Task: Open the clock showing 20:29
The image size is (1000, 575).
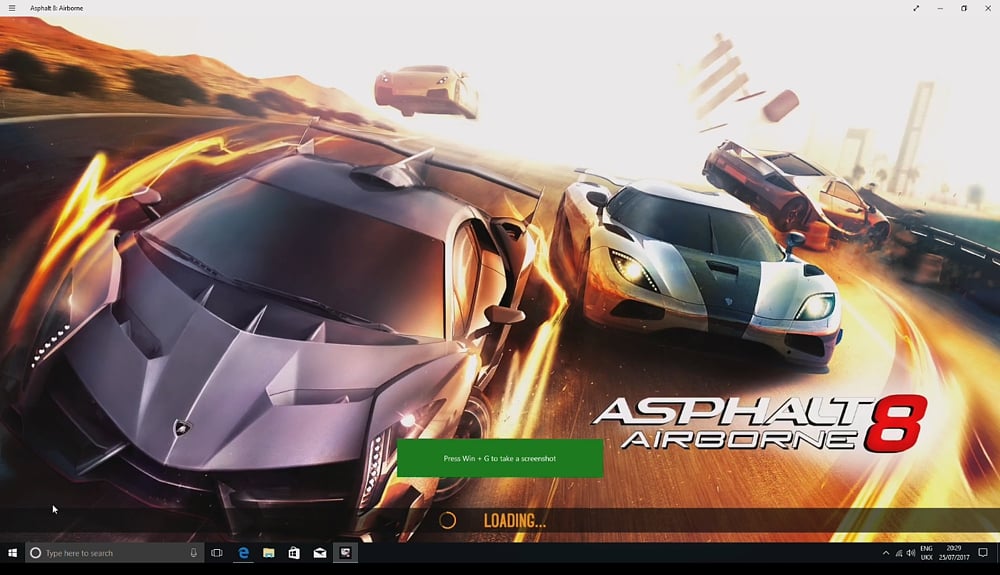Action: pos(953,553)
